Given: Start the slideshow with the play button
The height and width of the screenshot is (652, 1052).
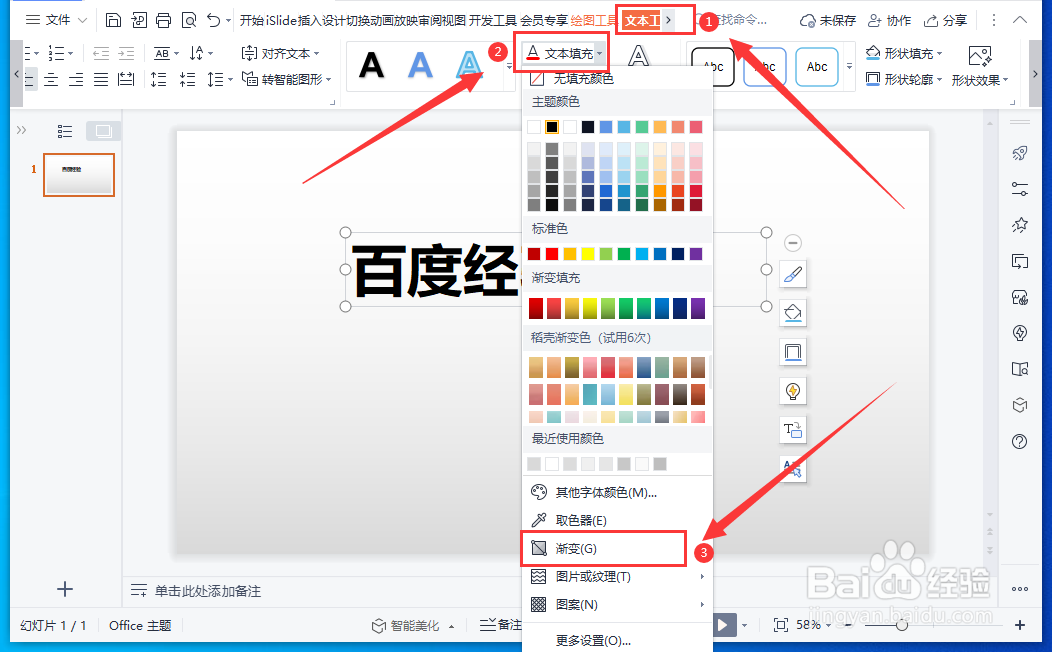Looking at the screenshot, I should [723, 625].
